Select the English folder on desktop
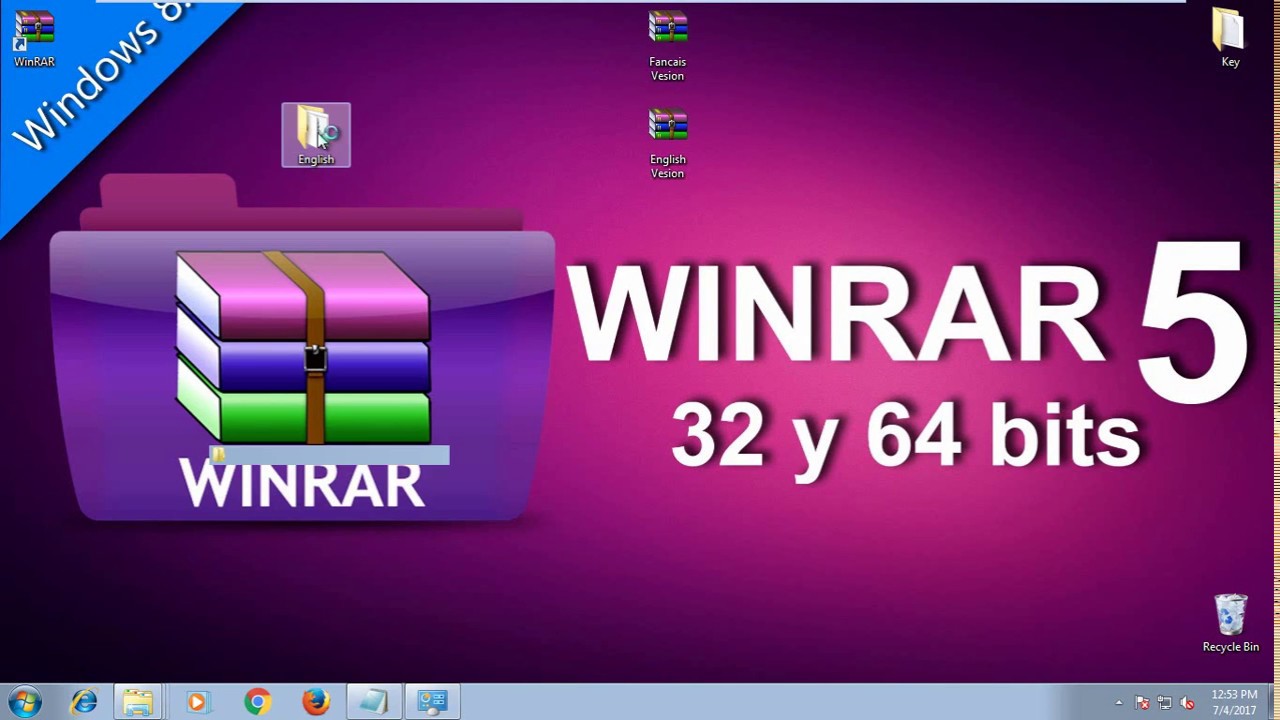This screenshot has width=1280, height=720. [316, 135]
